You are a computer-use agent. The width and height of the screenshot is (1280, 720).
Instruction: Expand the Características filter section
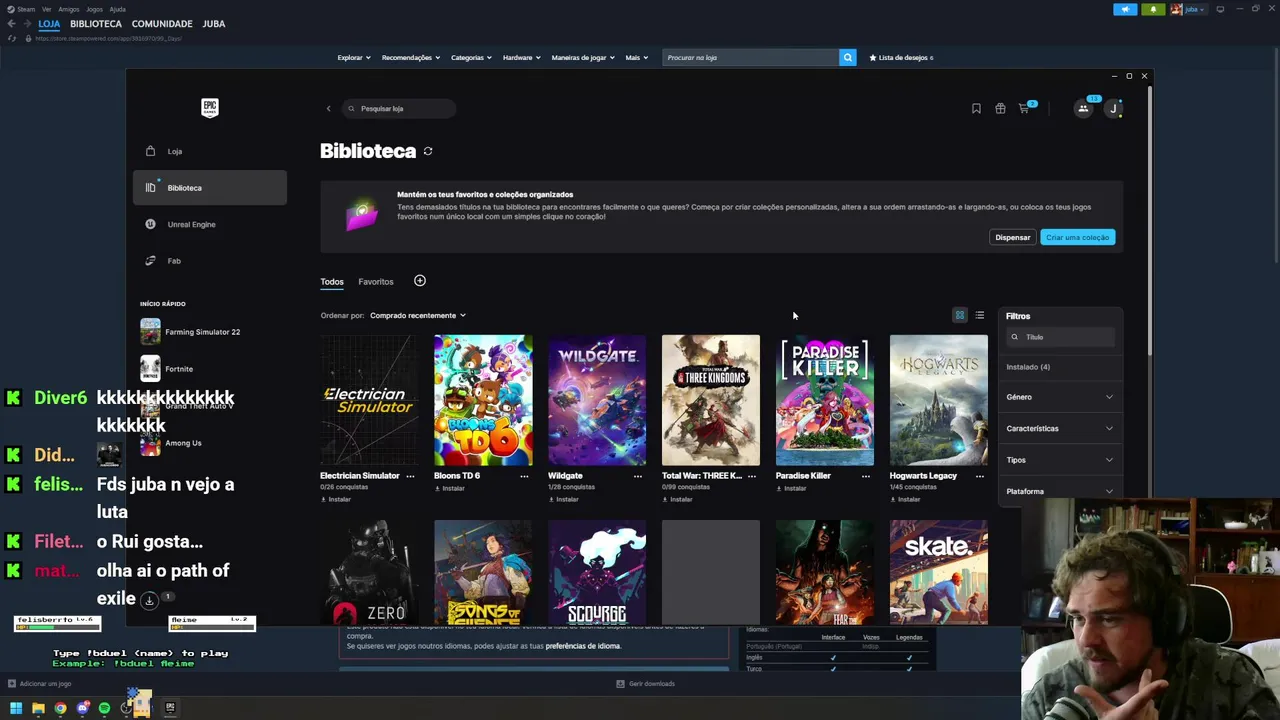pos(1060,428)
